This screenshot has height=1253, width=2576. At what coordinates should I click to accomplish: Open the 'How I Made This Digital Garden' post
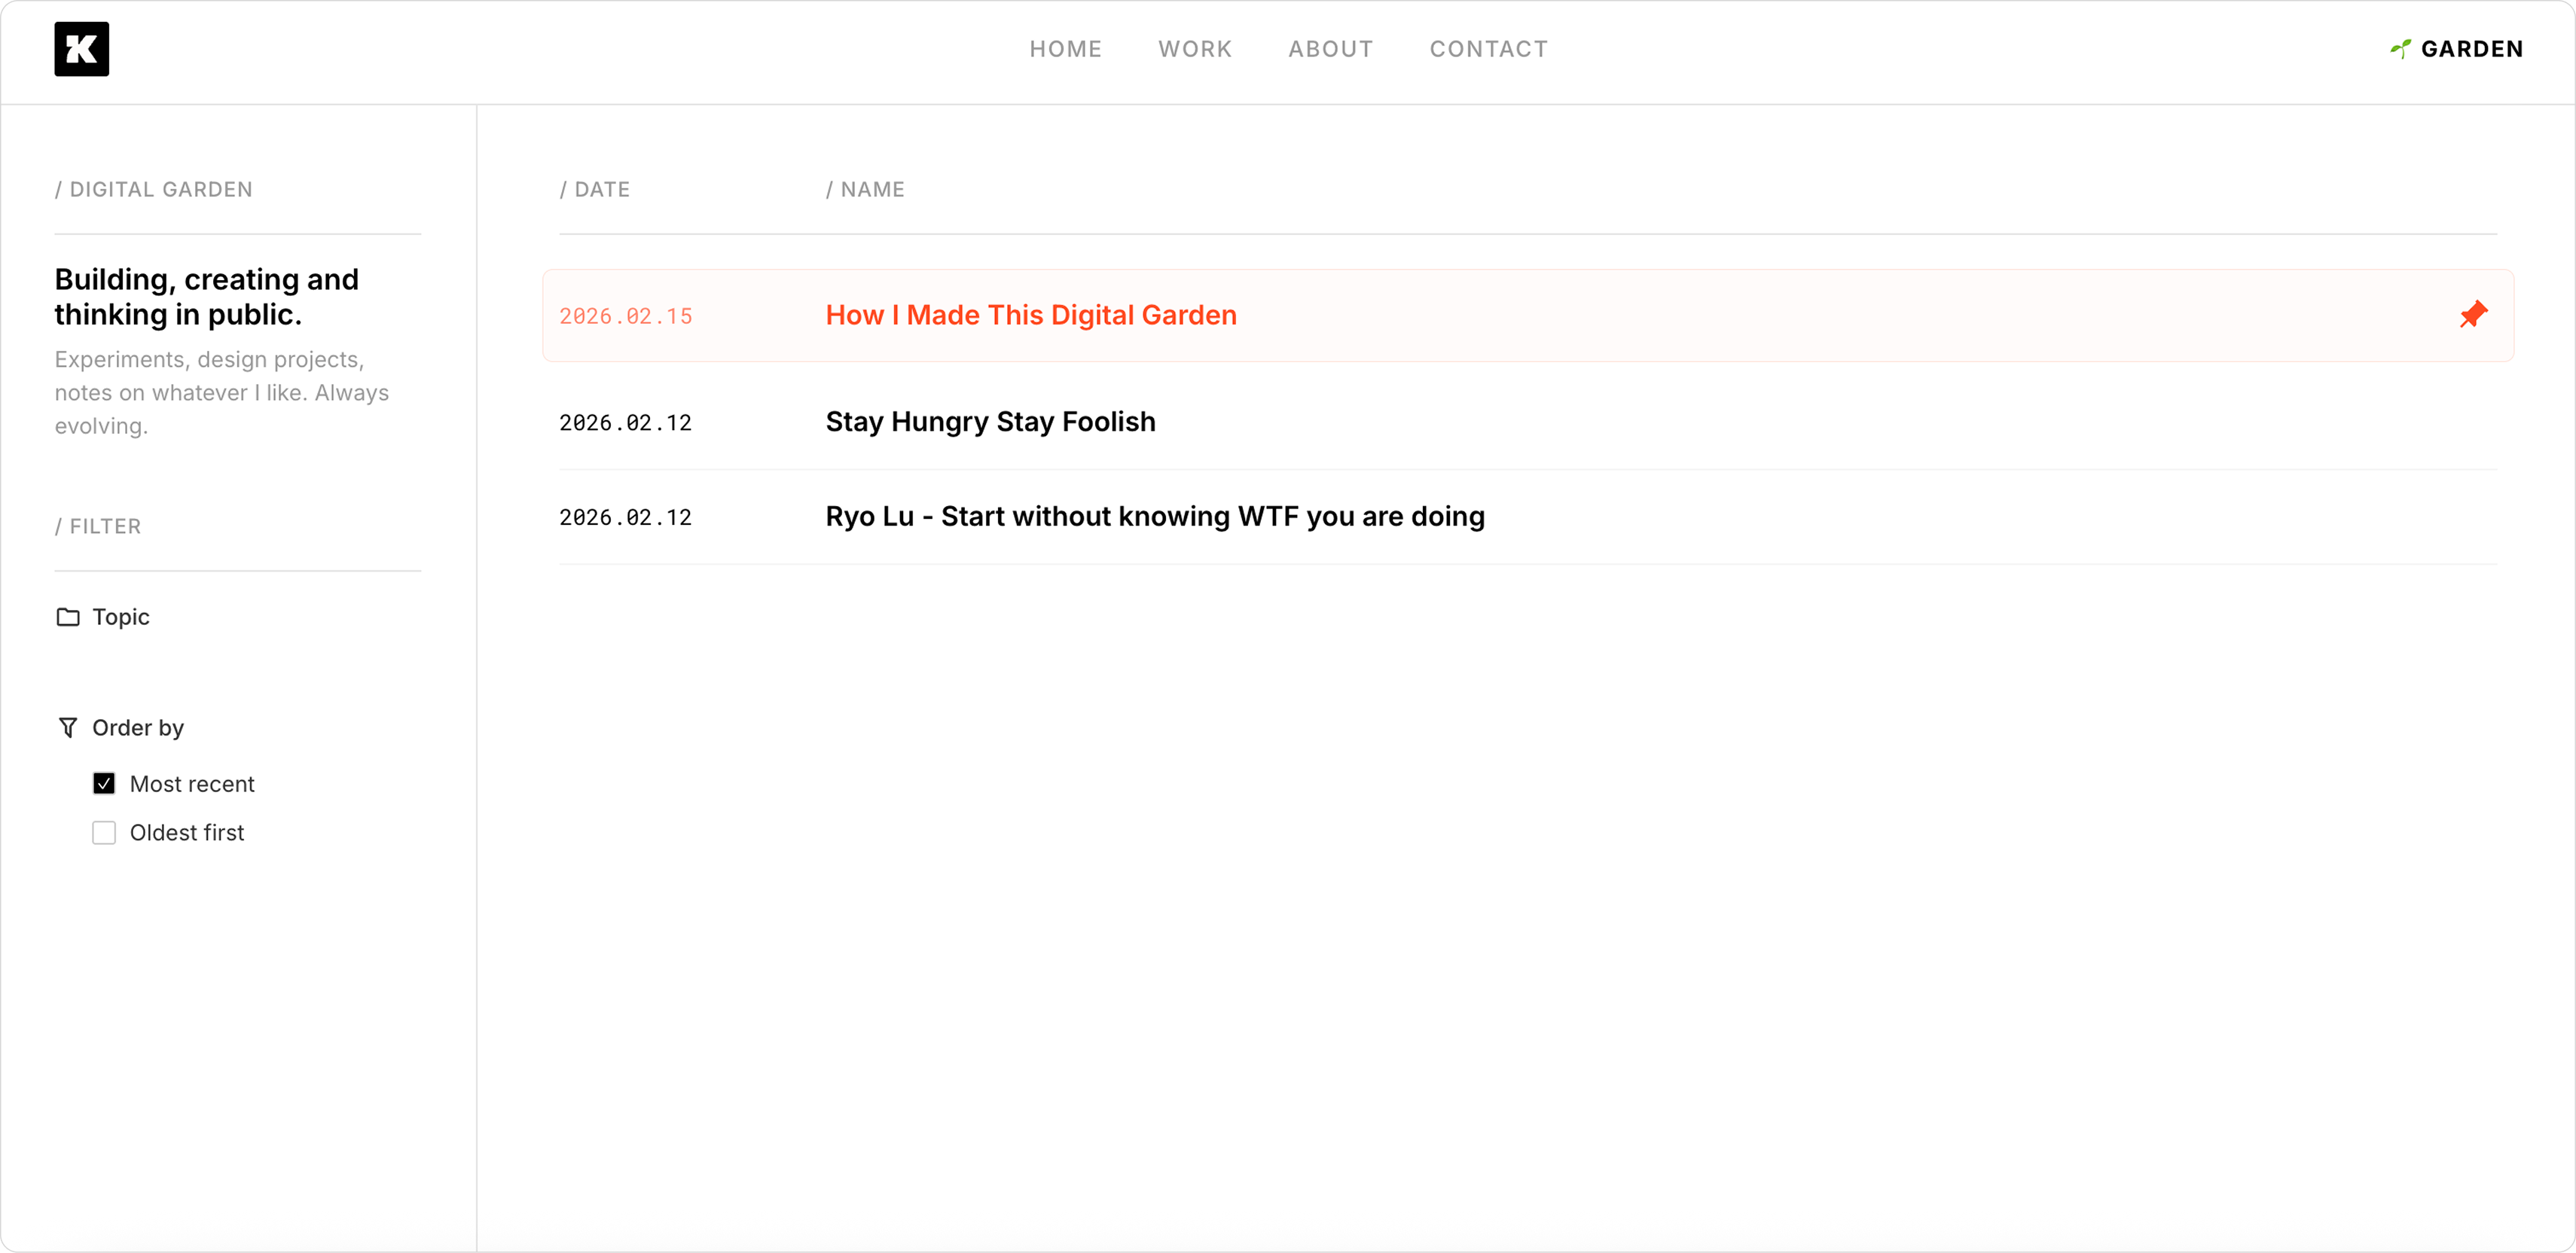[x=1030, y=315]
